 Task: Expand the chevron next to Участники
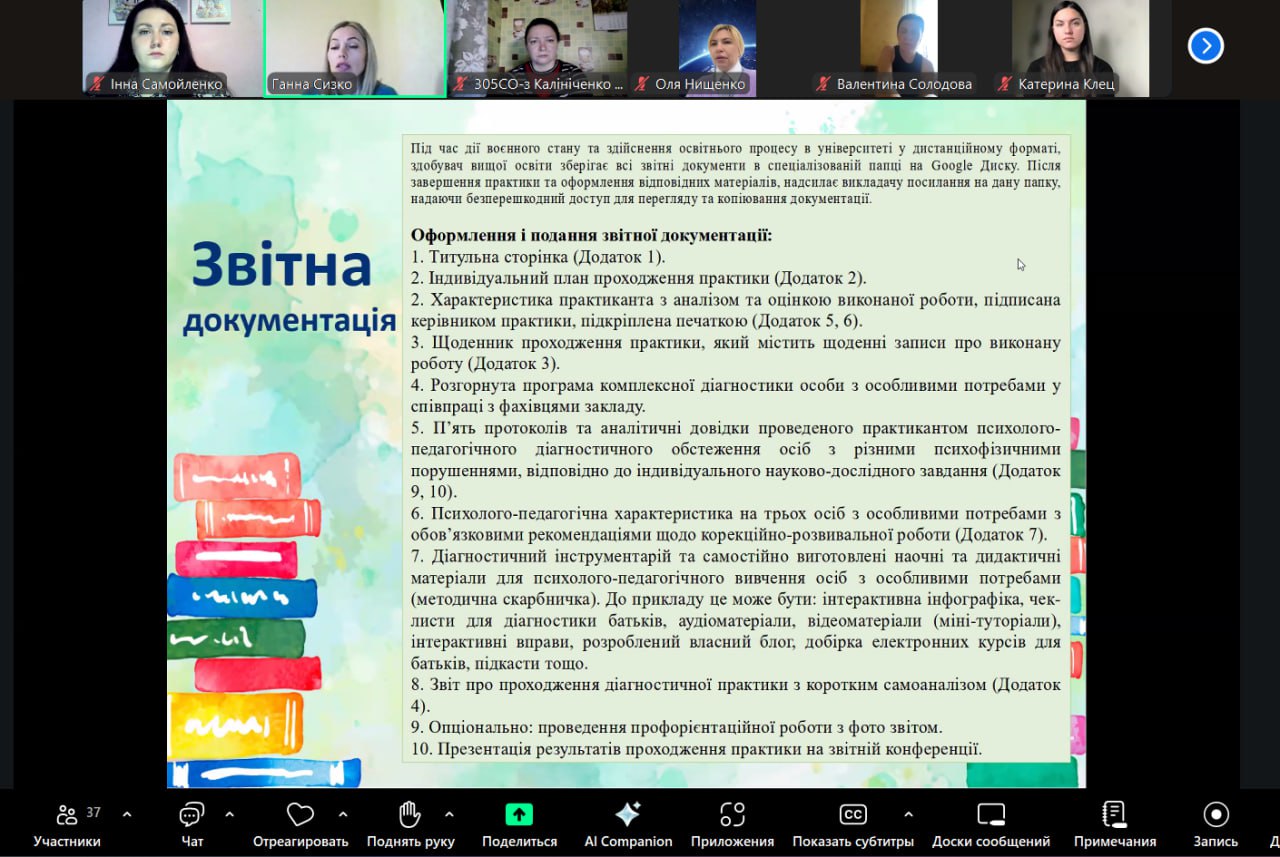127,814
